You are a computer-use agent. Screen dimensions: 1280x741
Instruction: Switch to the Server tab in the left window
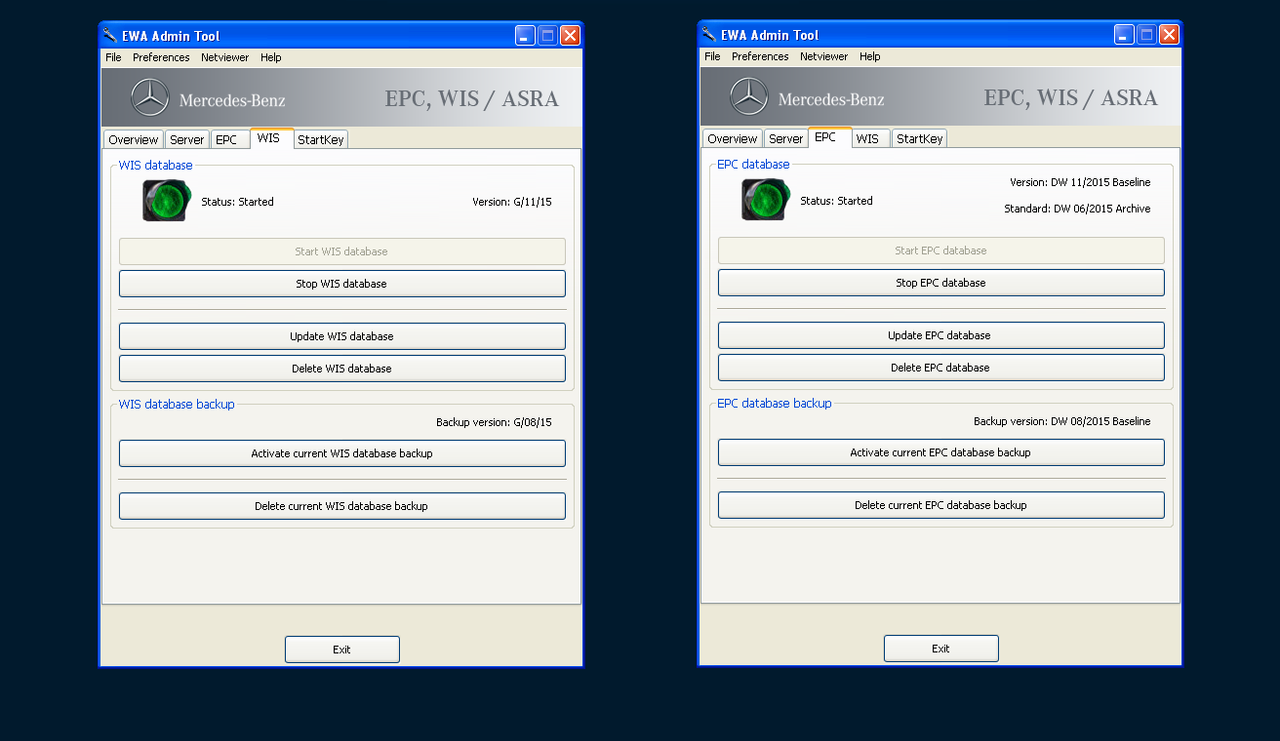[187, 140]
